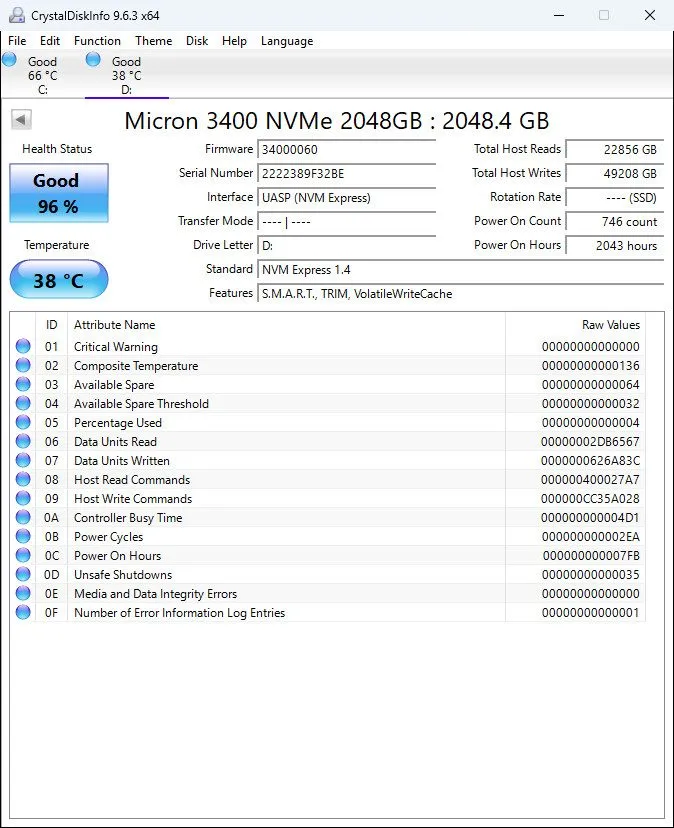Image resolution: width=674 pixels, height=828 pixels.
Task: Click the Attribute Name column header
Action: coord(286,325)
